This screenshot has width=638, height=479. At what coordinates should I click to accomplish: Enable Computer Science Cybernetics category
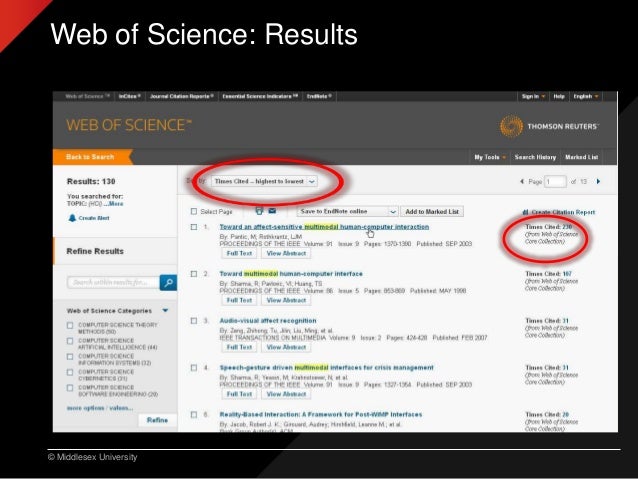click(70, 372)
